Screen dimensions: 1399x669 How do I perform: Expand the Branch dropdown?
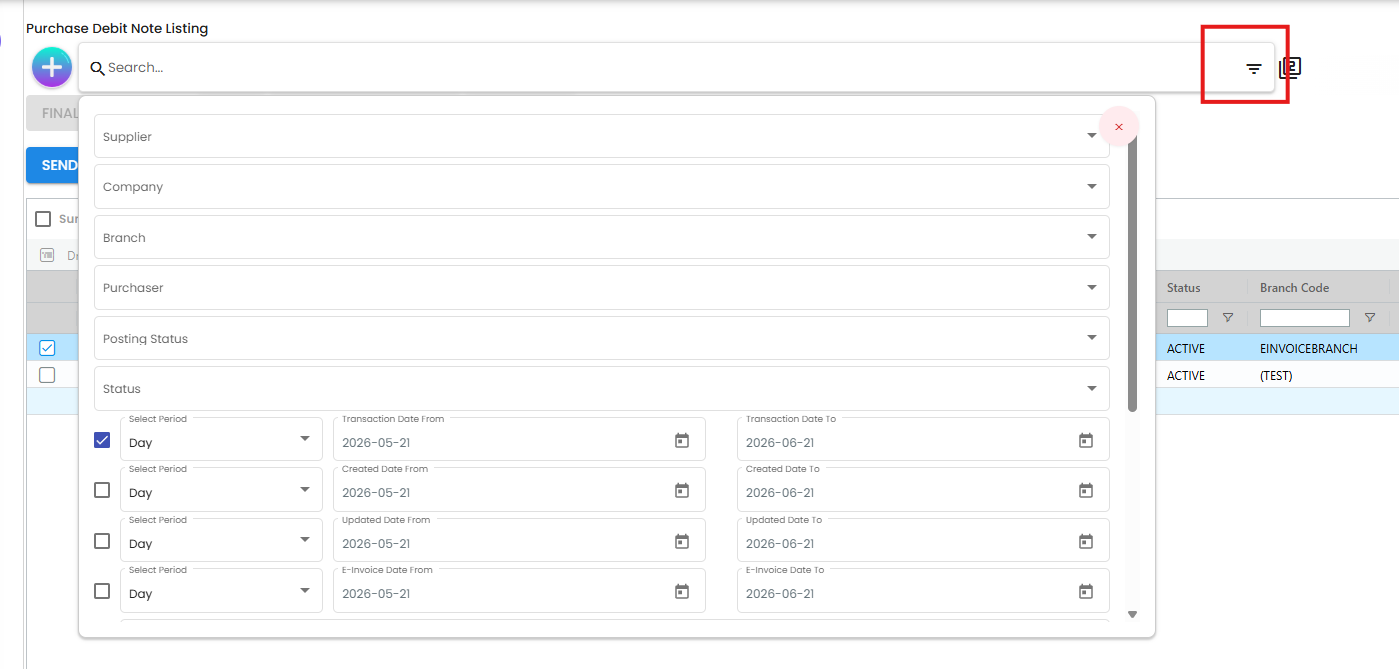click(602, 237)
